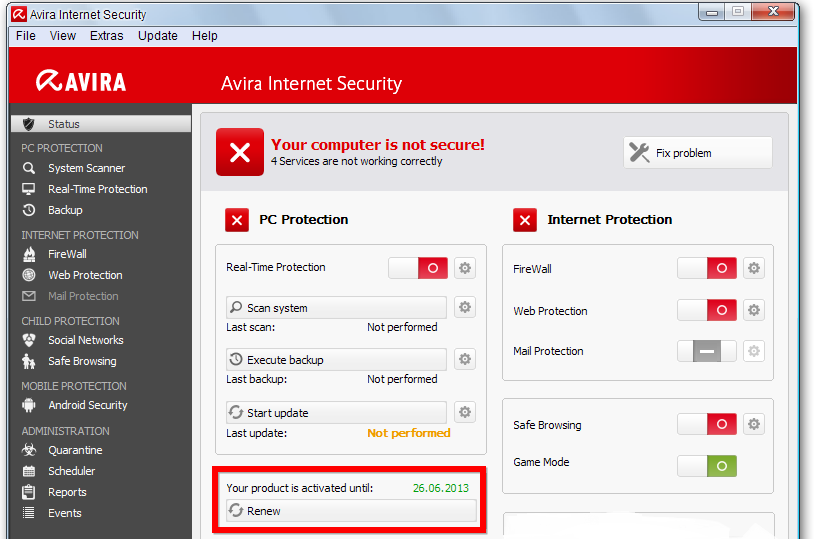The image size is (815, 539).
Task: Open the Extras menu
Action: pyautogui.click(x=107, y=36)
